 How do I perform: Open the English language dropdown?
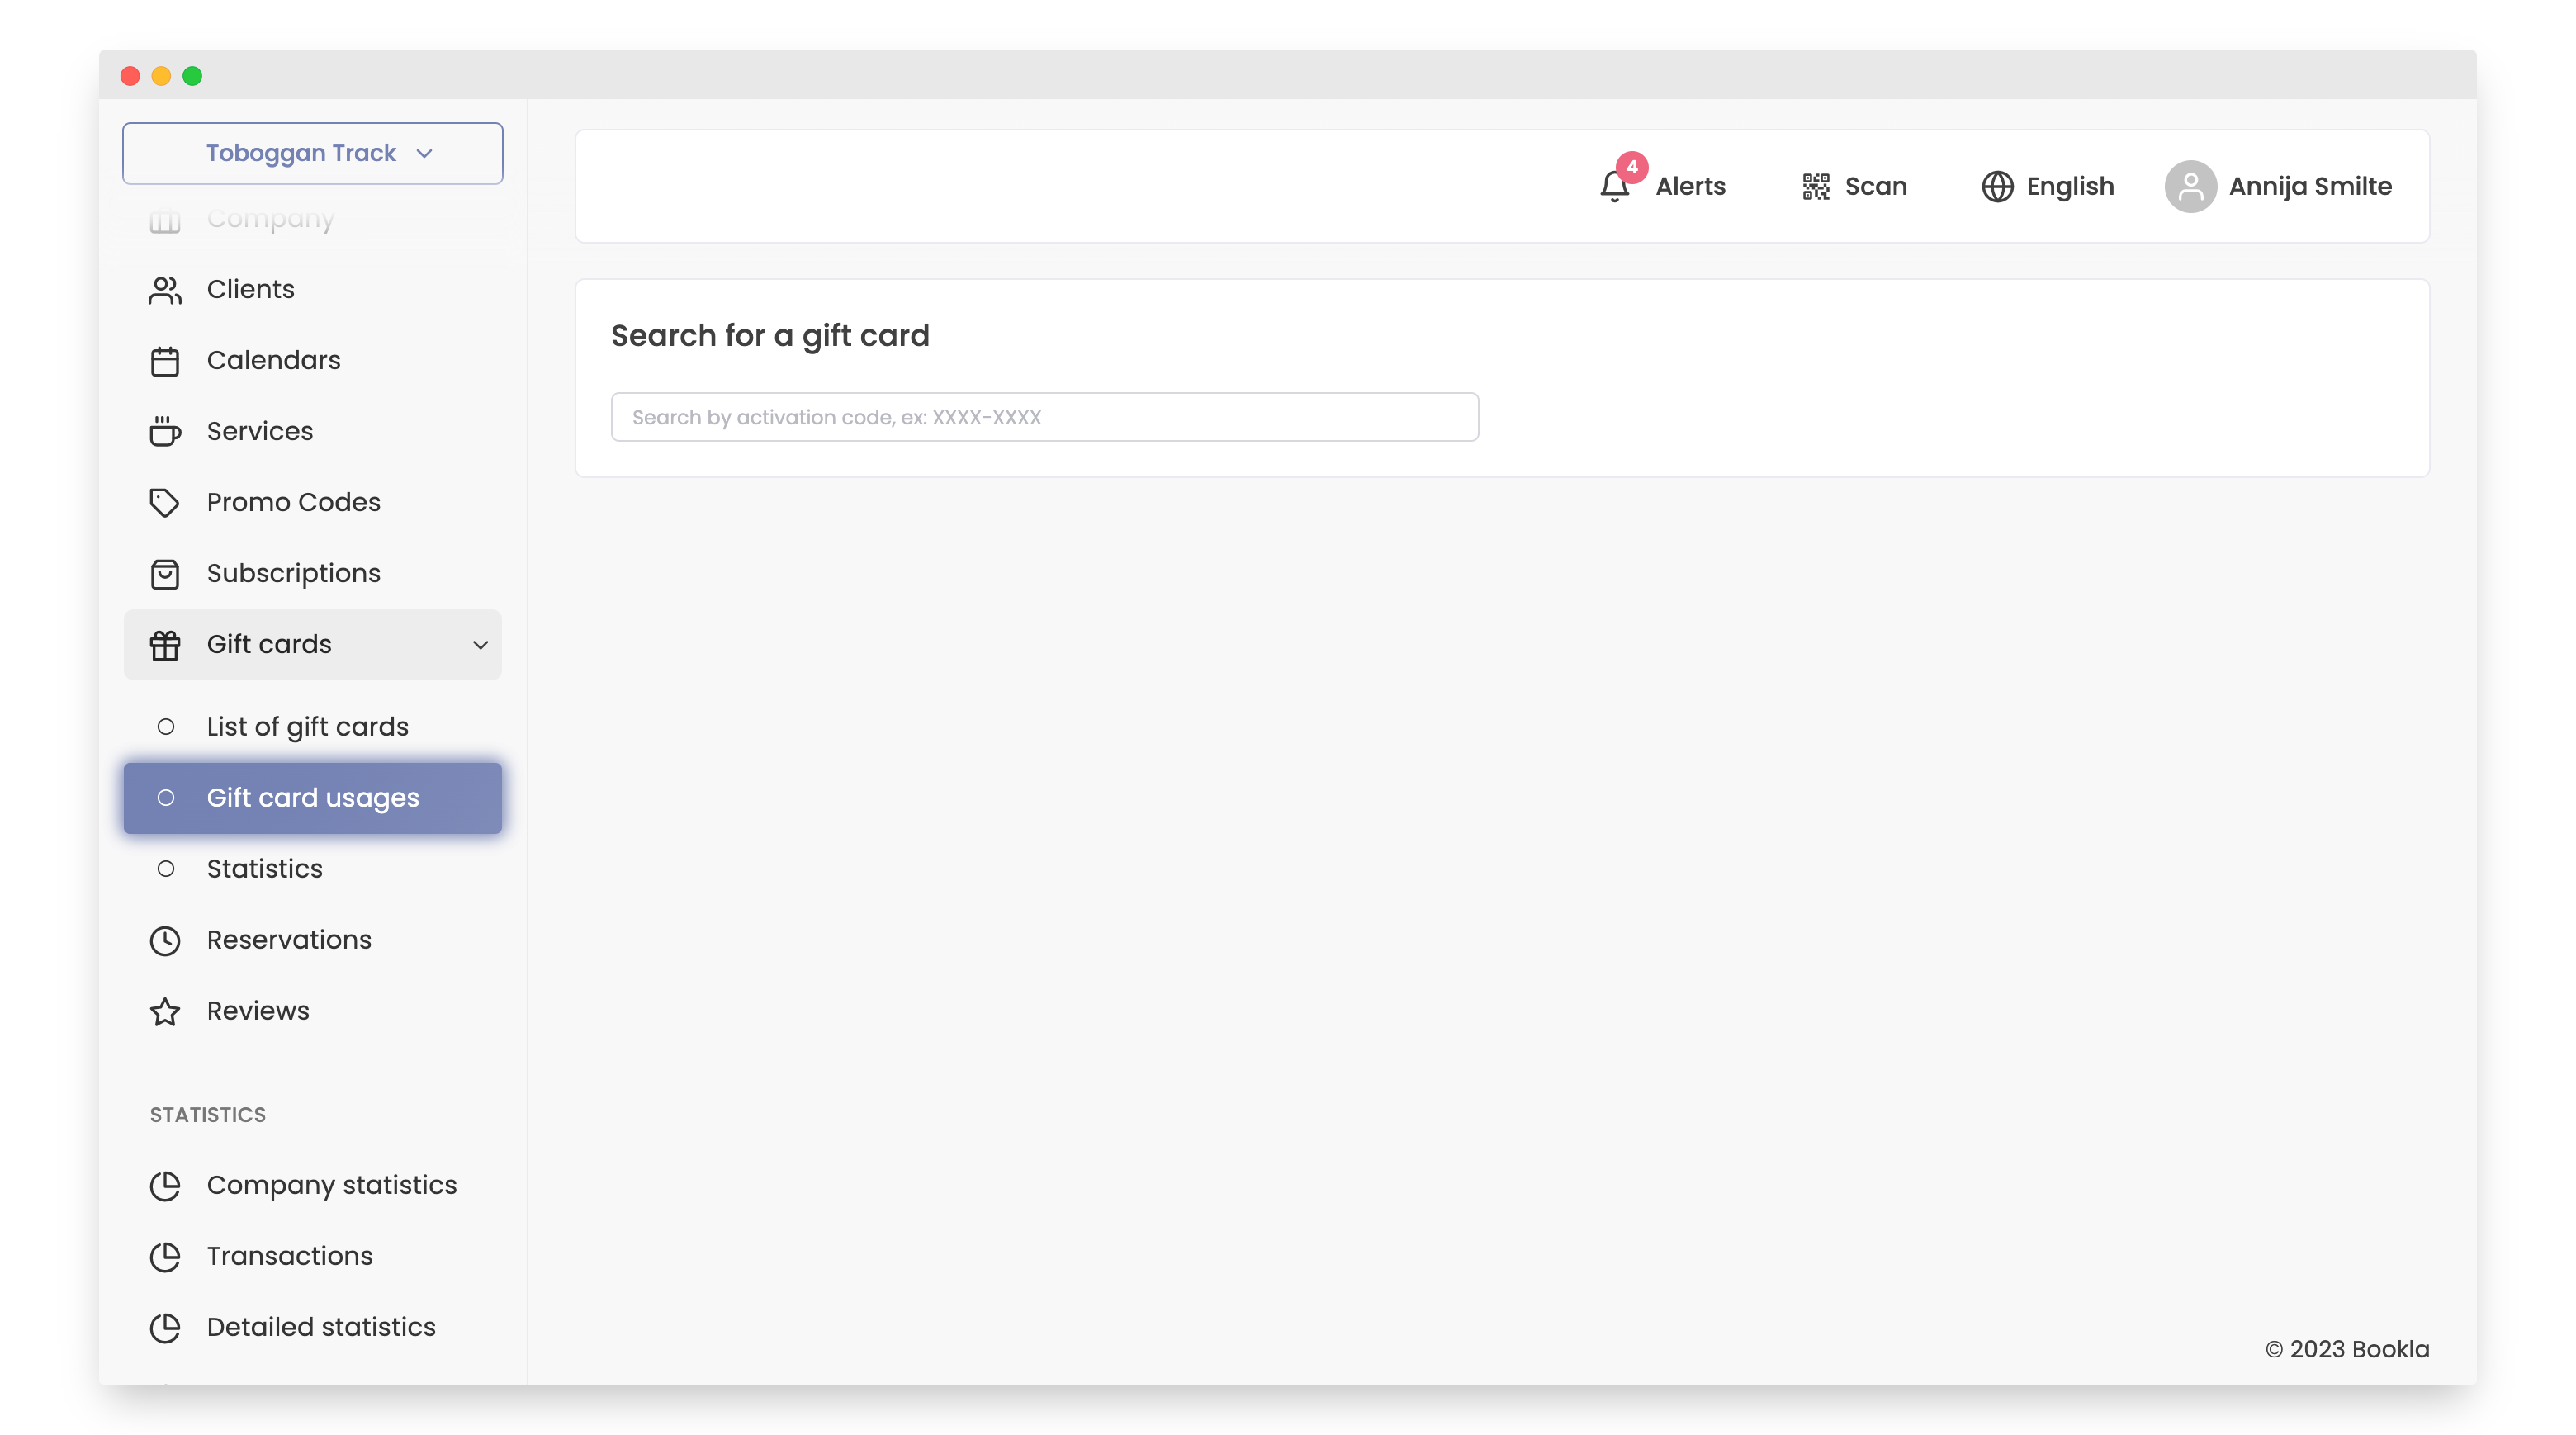tap(1998, 186)
